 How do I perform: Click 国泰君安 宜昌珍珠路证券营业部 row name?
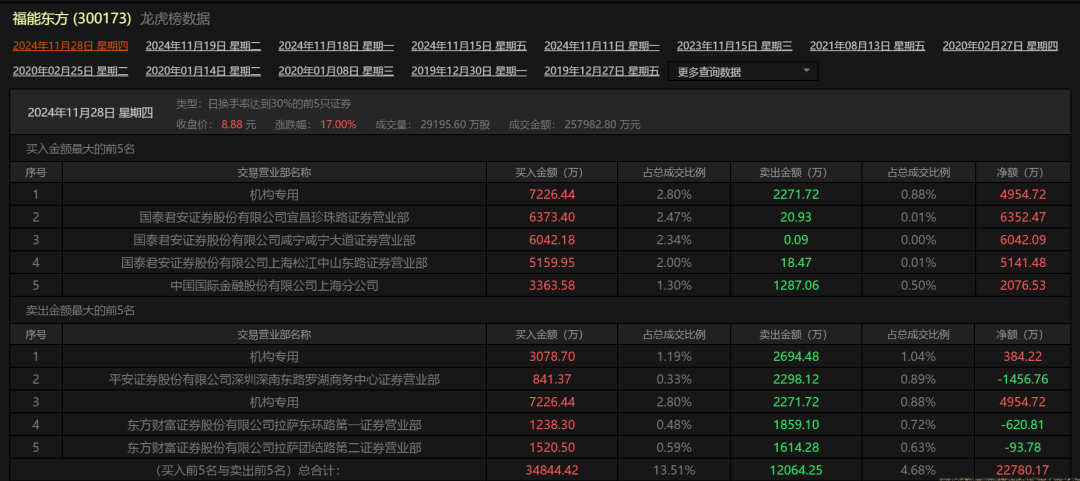(274, 217)
